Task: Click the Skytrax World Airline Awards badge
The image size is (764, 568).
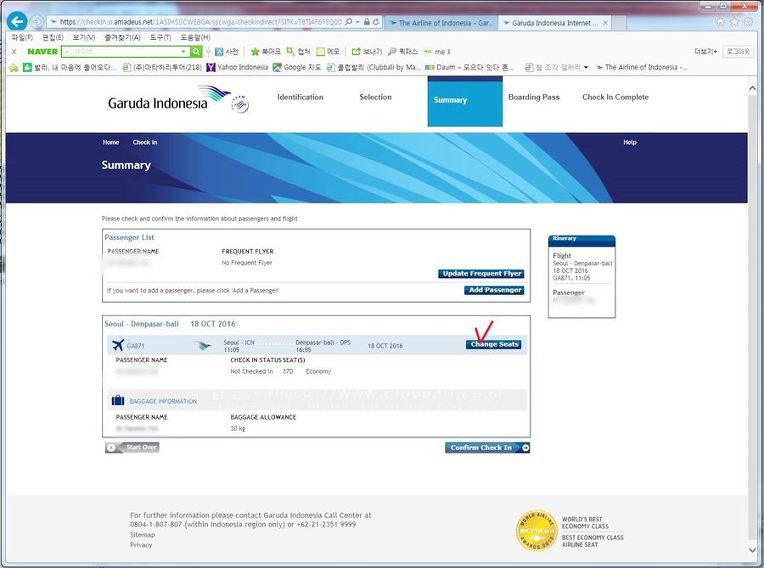Action: pos(536,531)
